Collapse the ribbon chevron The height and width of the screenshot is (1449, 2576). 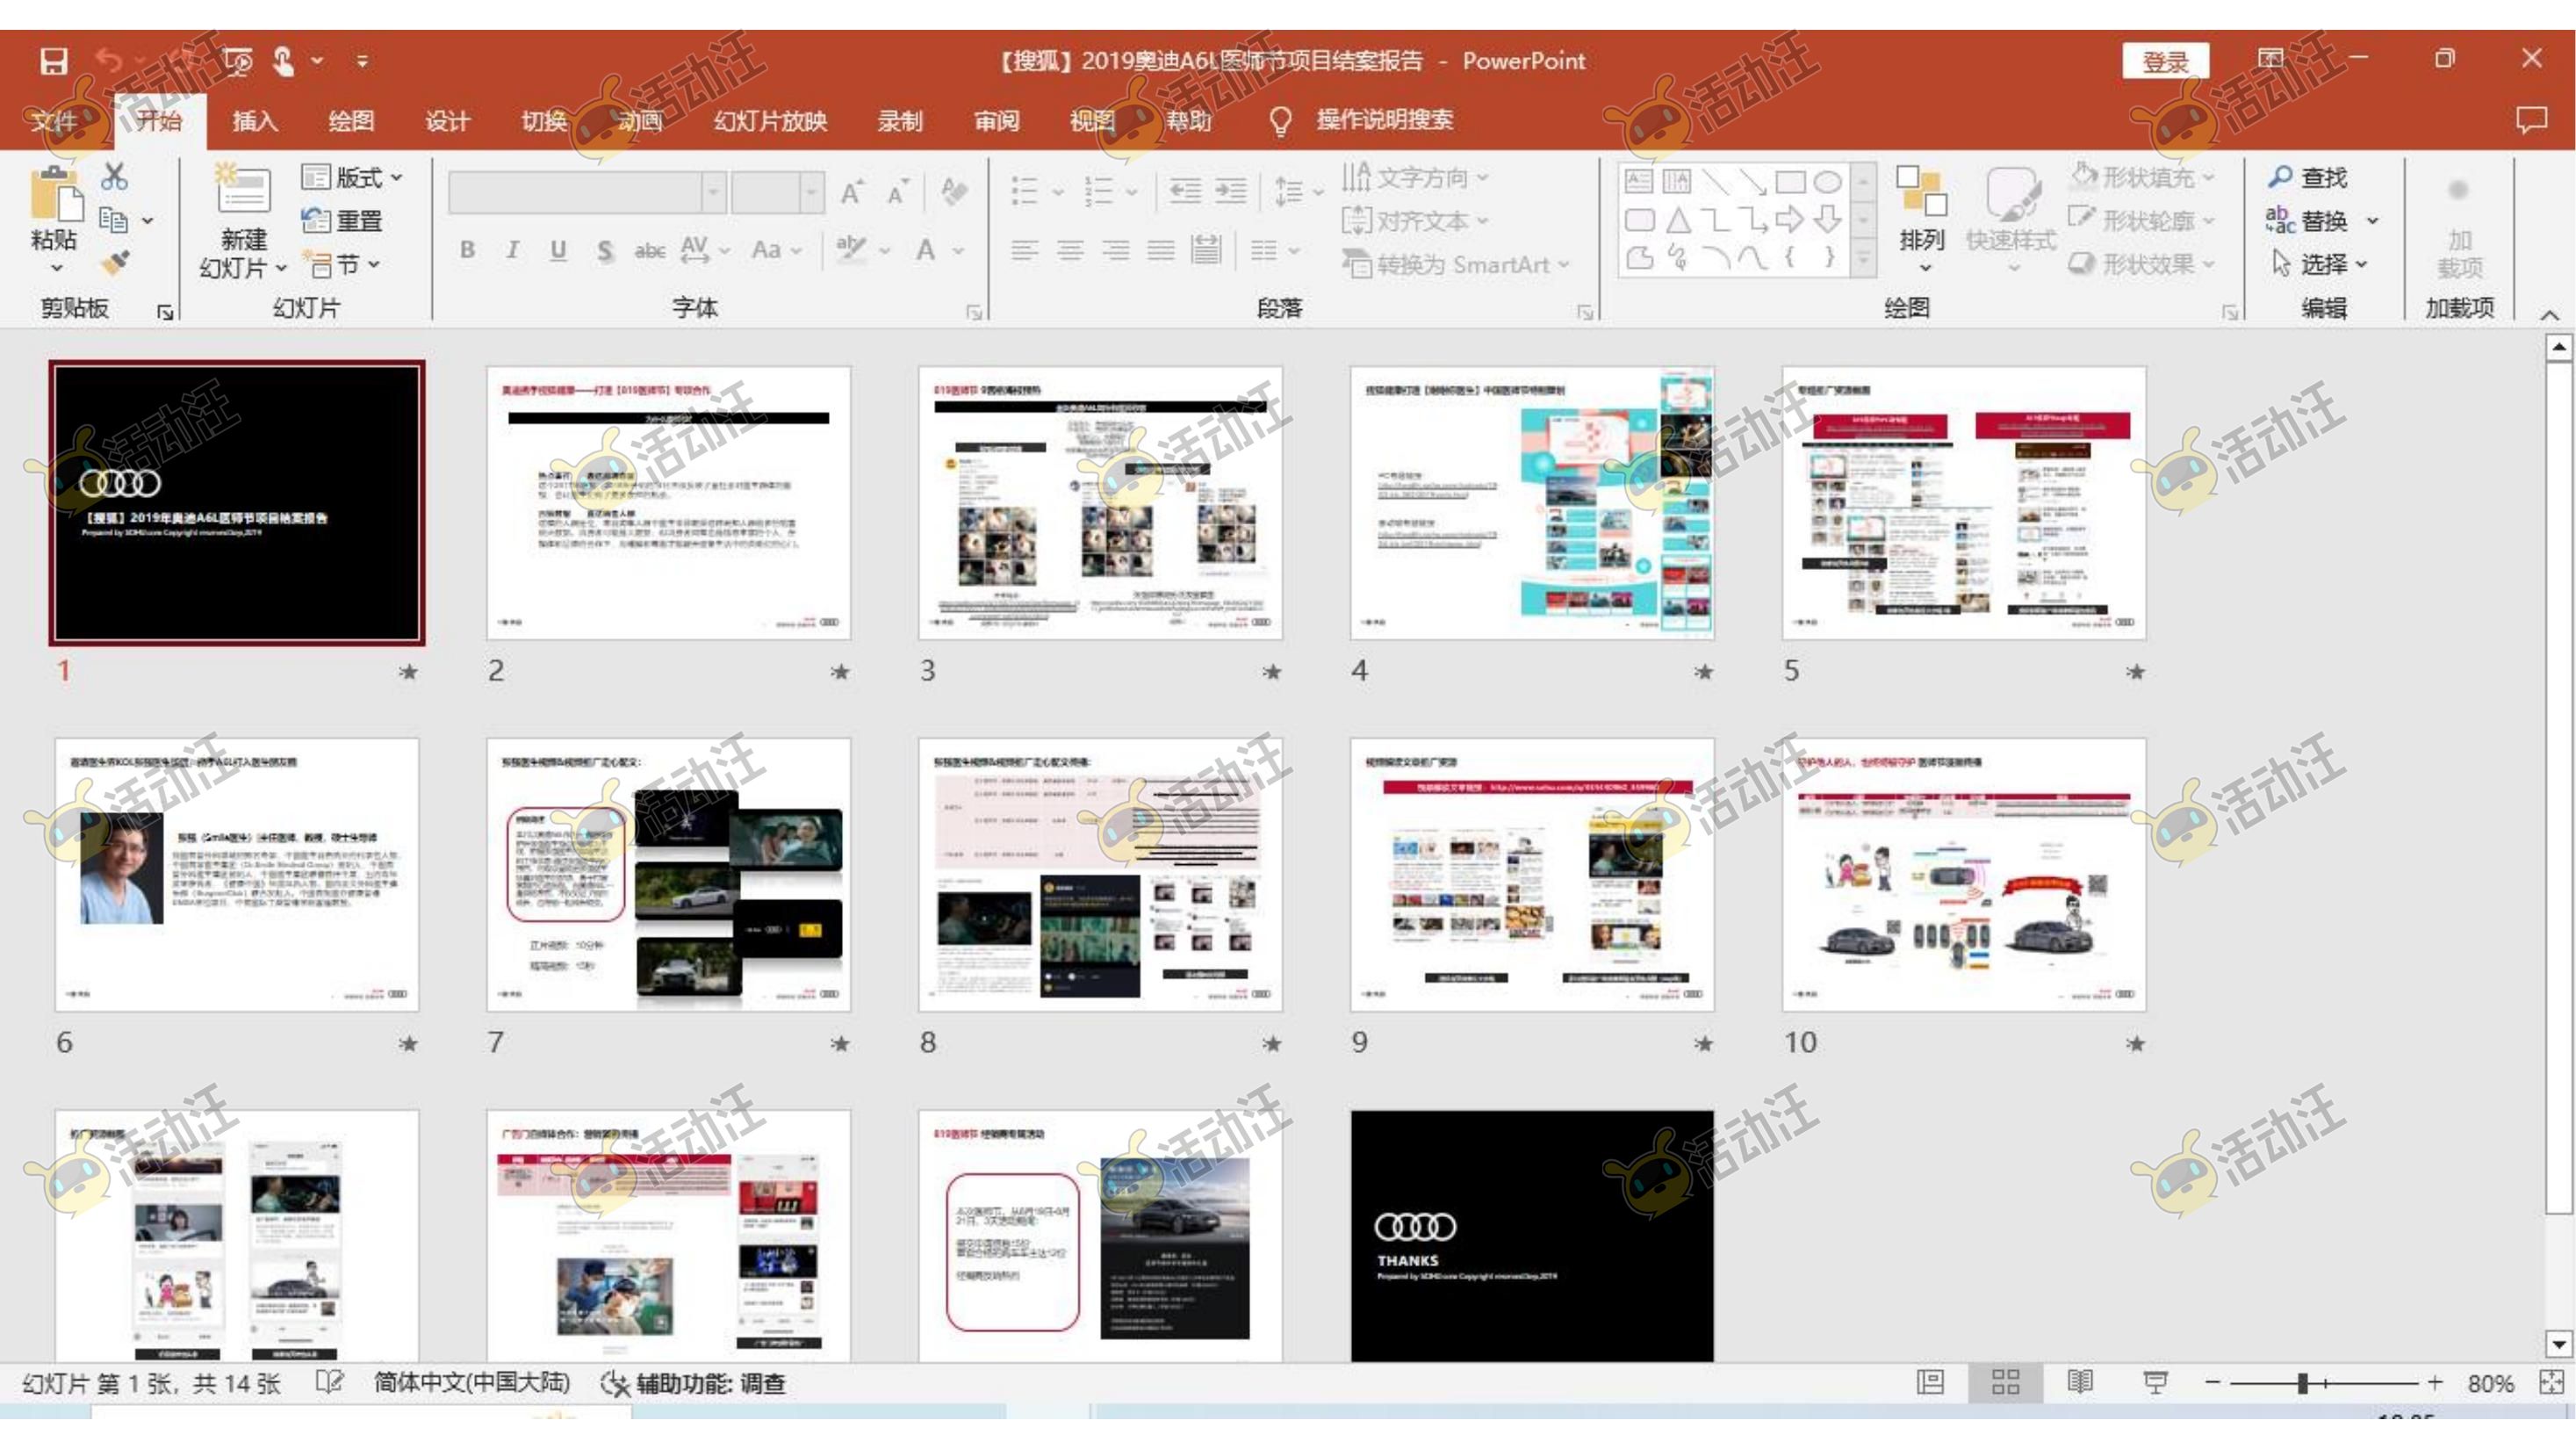click(2550, 314)
